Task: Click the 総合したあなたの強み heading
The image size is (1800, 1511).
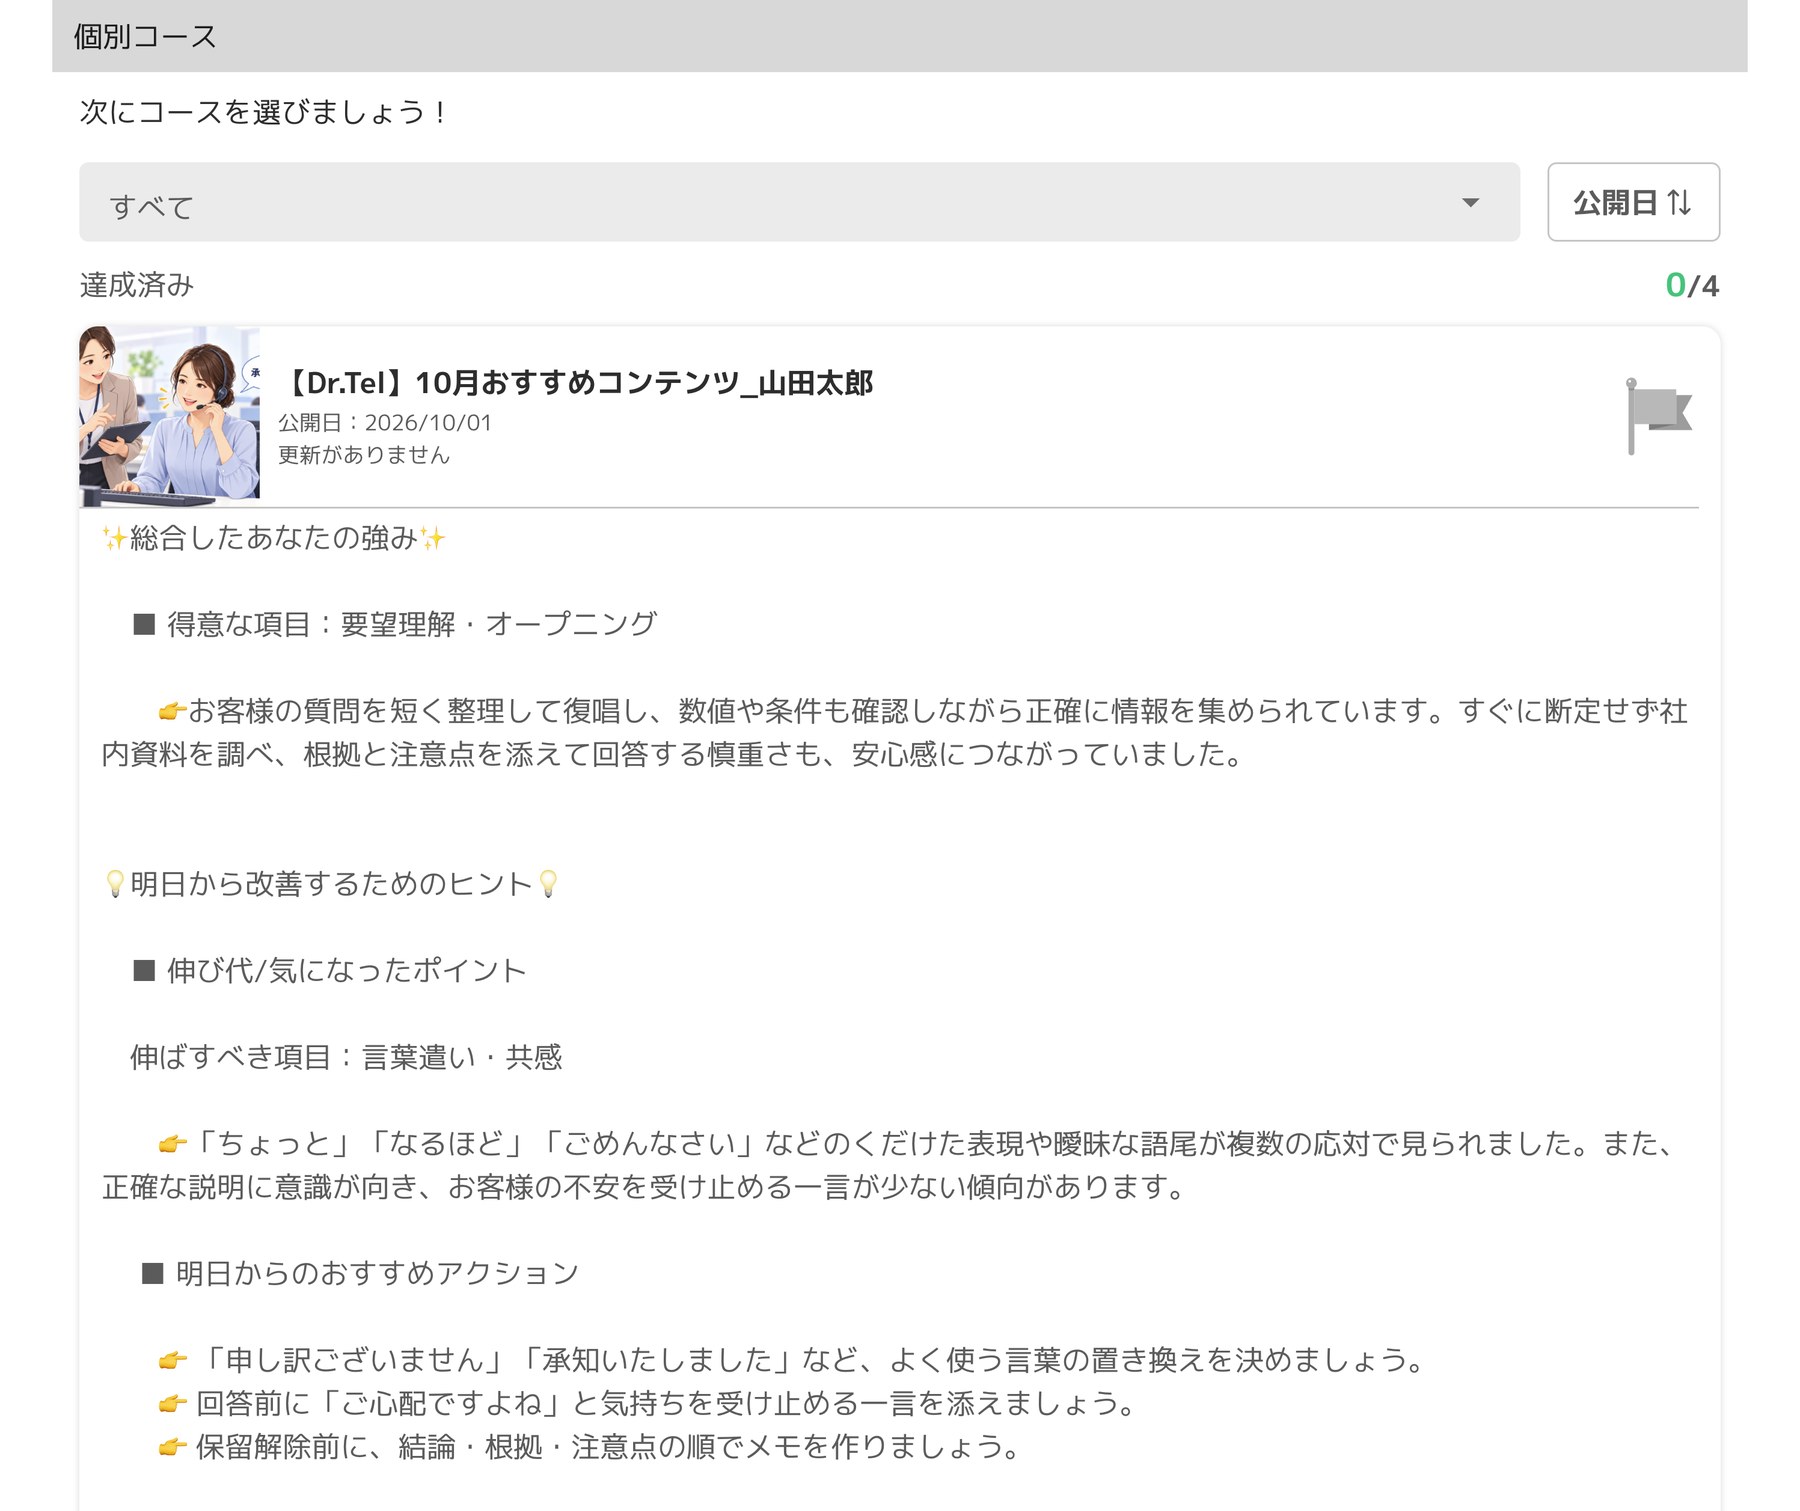Action: 274,538
